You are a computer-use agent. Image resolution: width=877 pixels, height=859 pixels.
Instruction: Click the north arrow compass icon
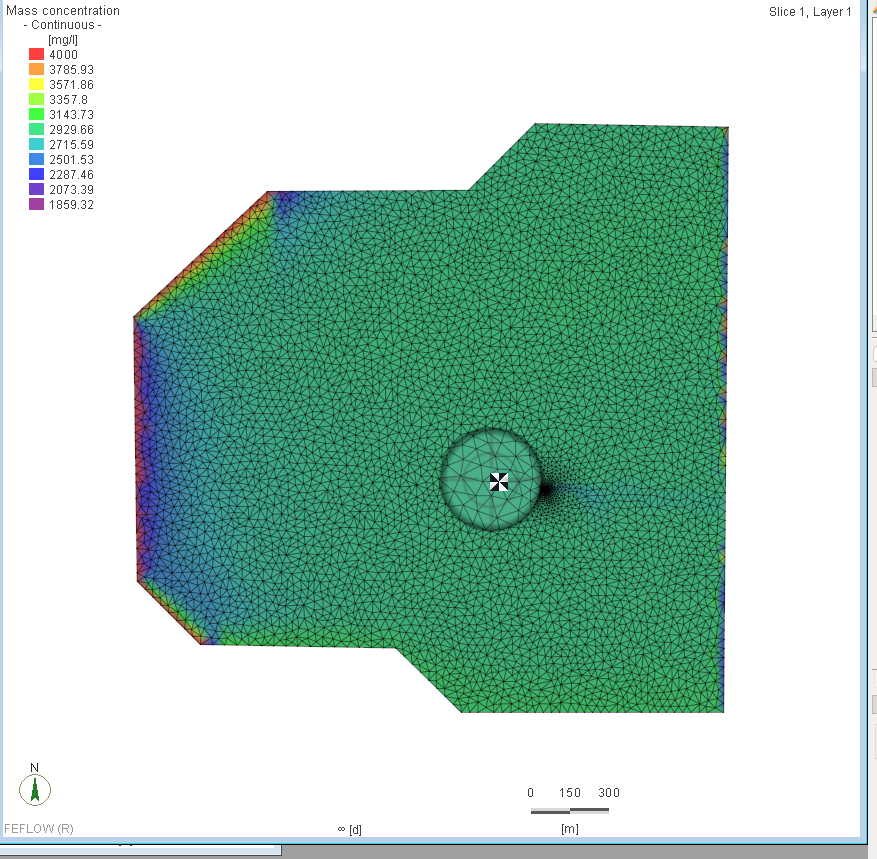click(x=35, y=789)
